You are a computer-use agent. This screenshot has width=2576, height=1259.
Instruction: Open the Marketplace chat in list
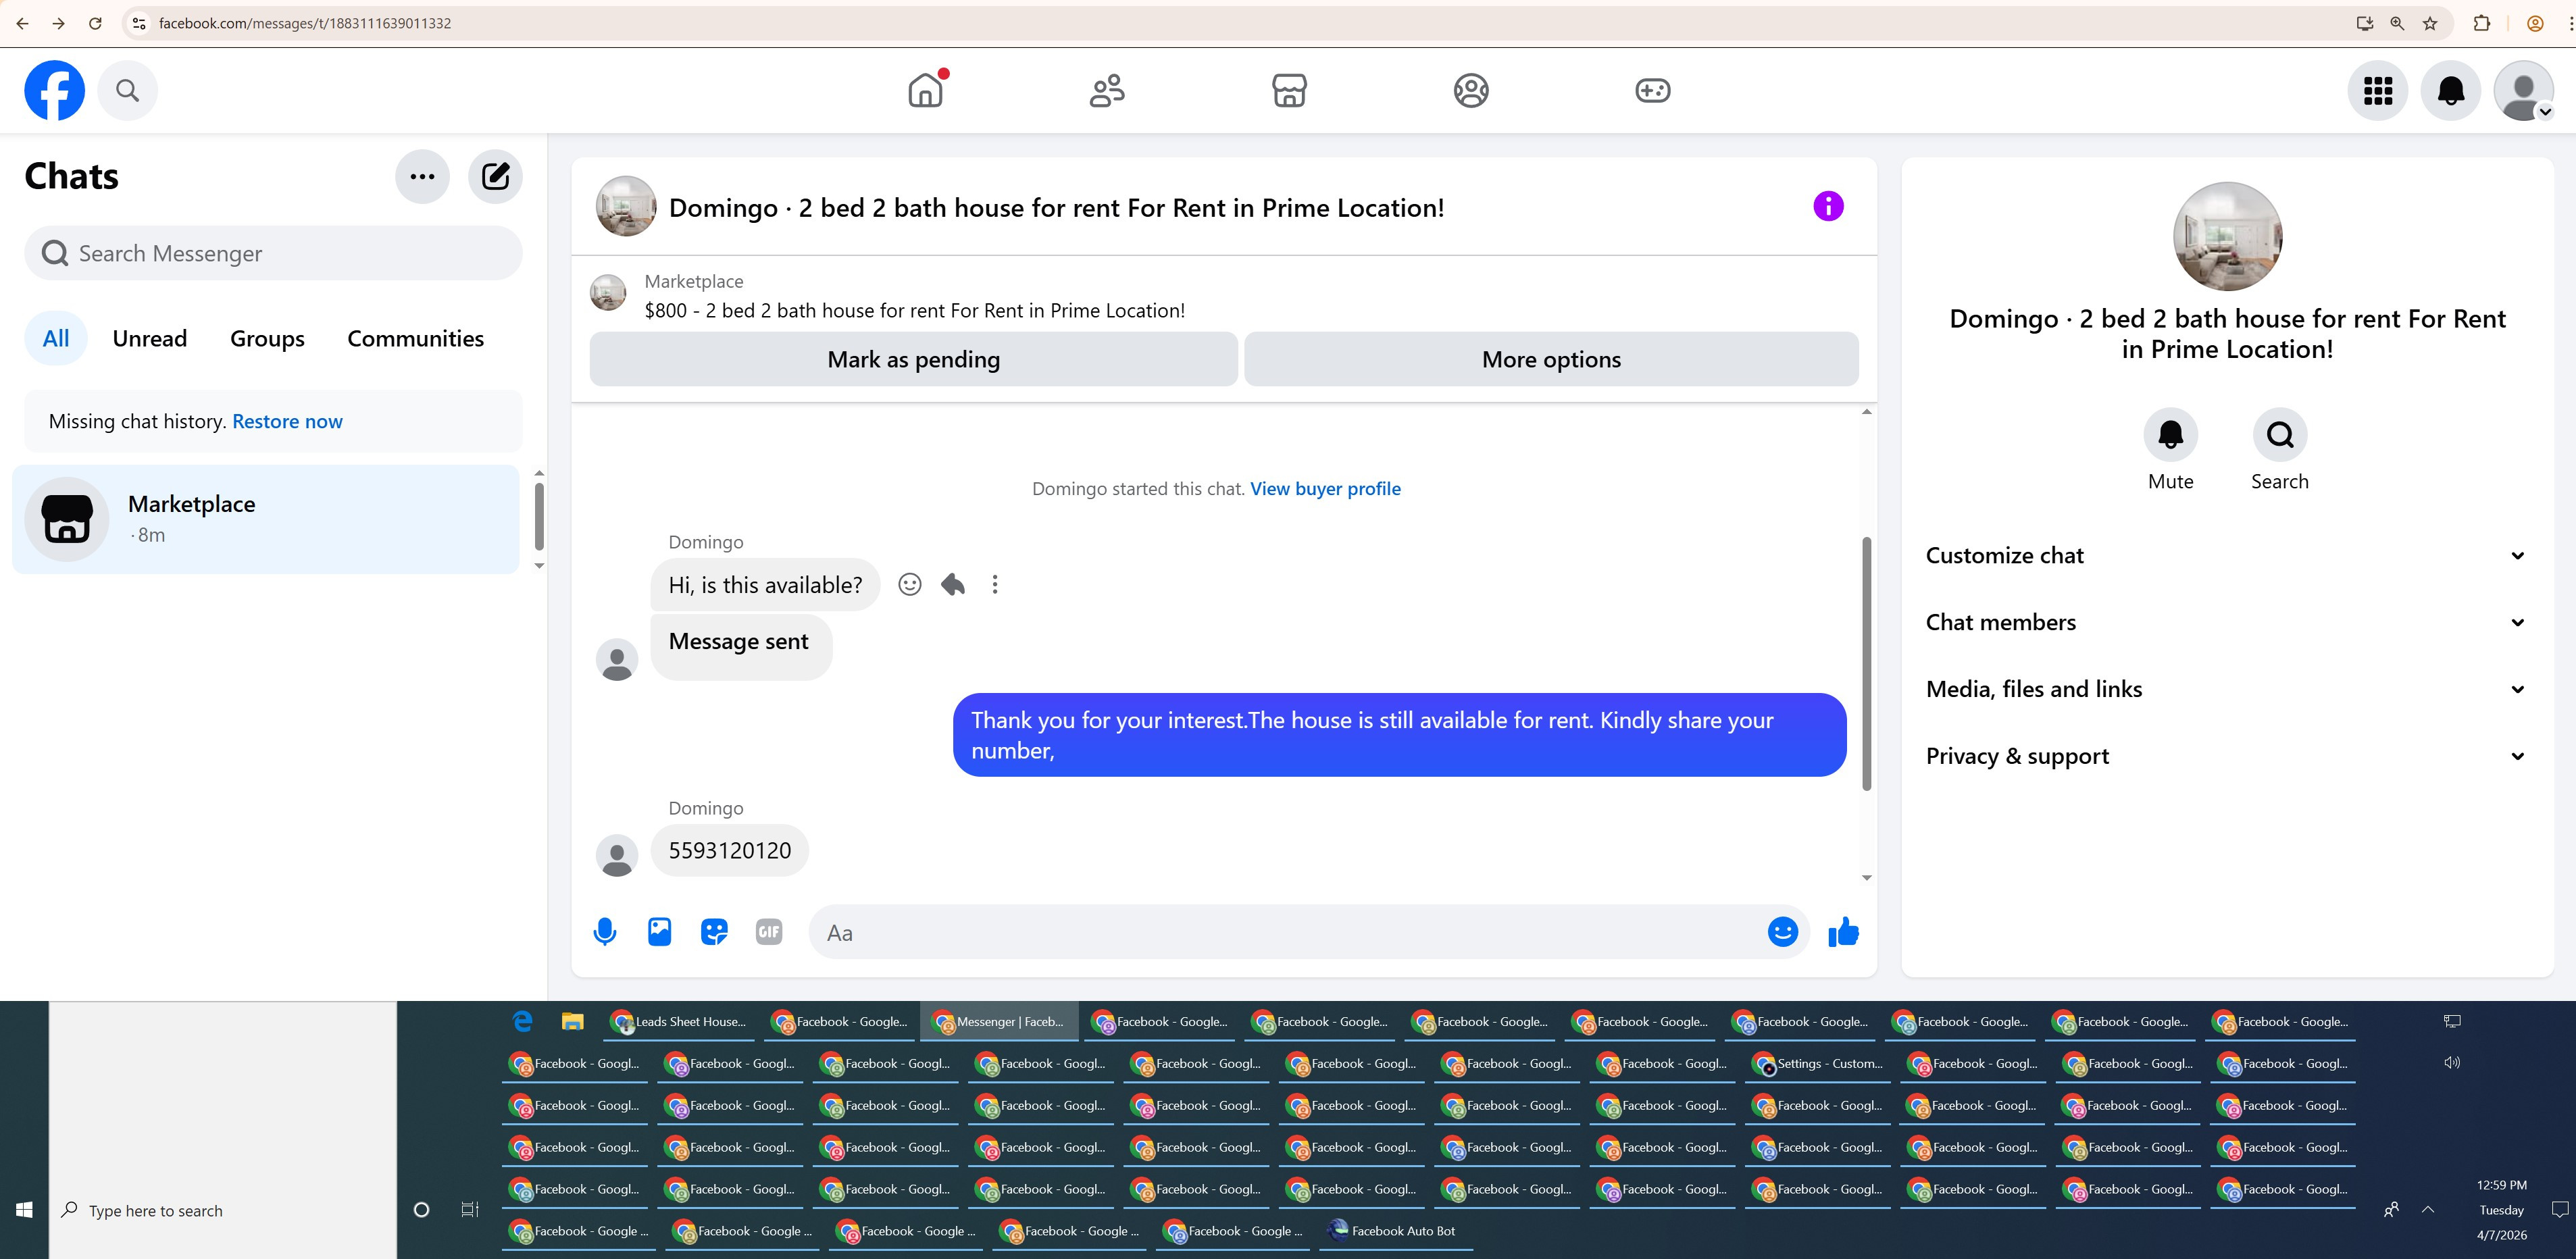266,519
